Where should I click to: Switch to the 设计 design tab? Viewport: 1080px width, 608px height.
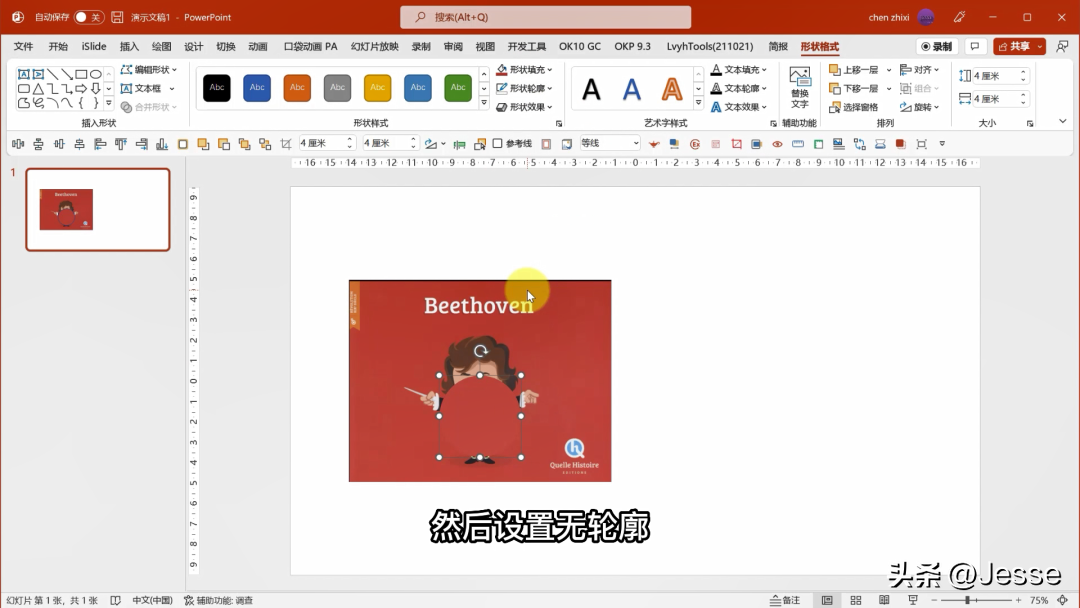[x=194, y=46]
